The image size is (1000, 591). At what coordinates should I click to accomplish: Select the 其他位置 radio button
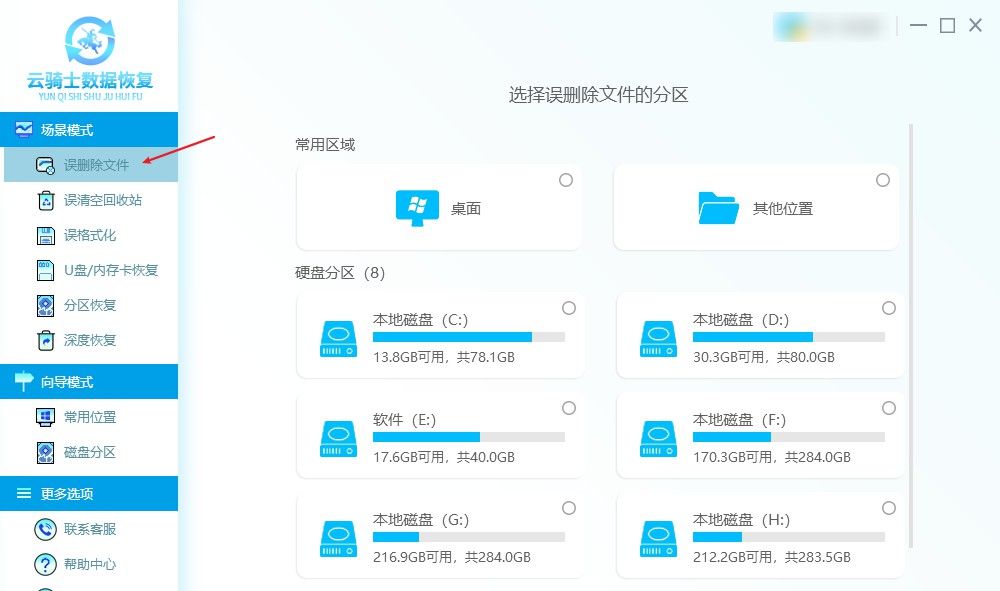click(x=883, y=180)
